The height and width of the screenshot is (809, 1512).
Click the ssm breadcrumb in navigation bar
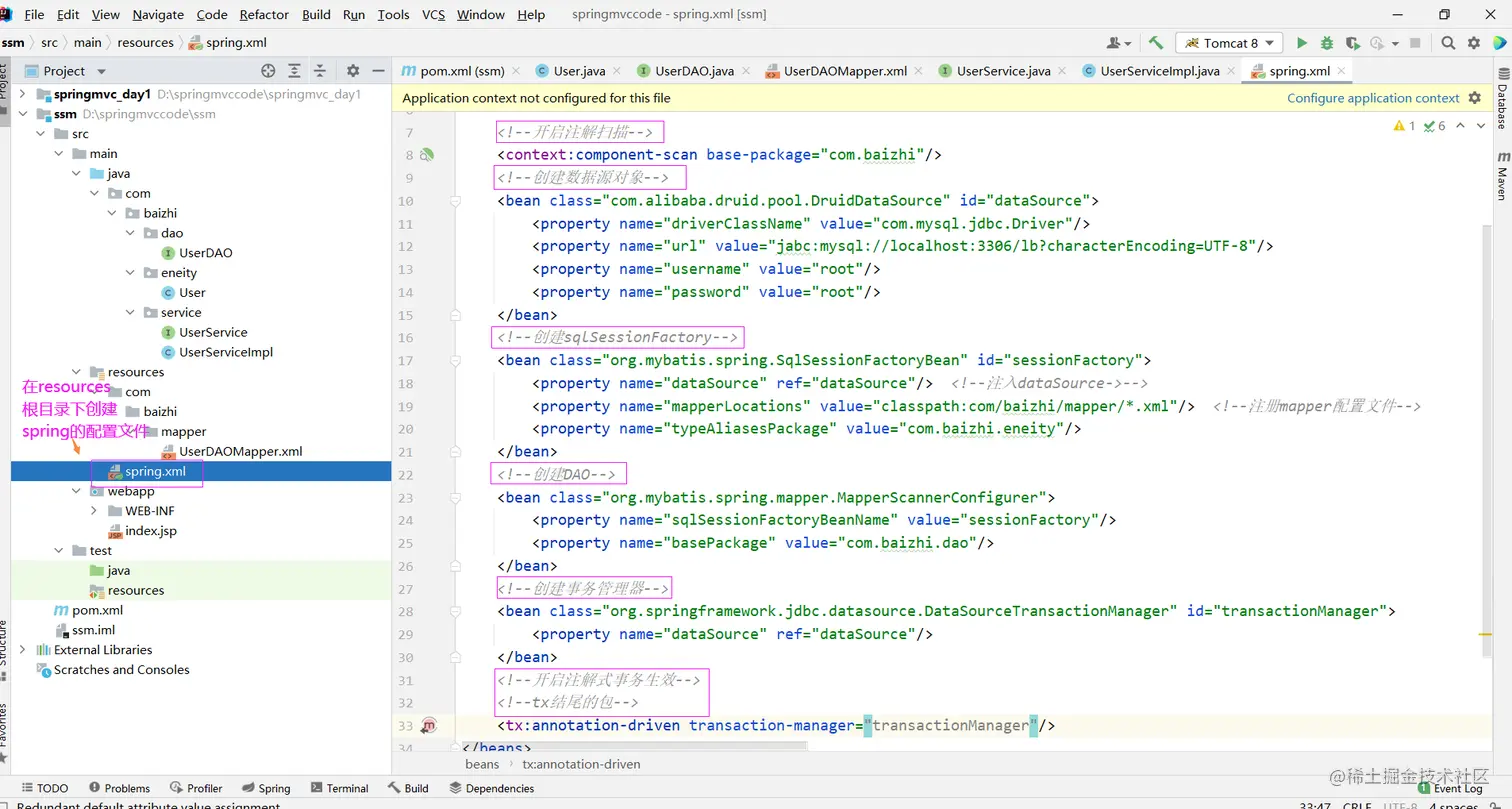[13, 42]
